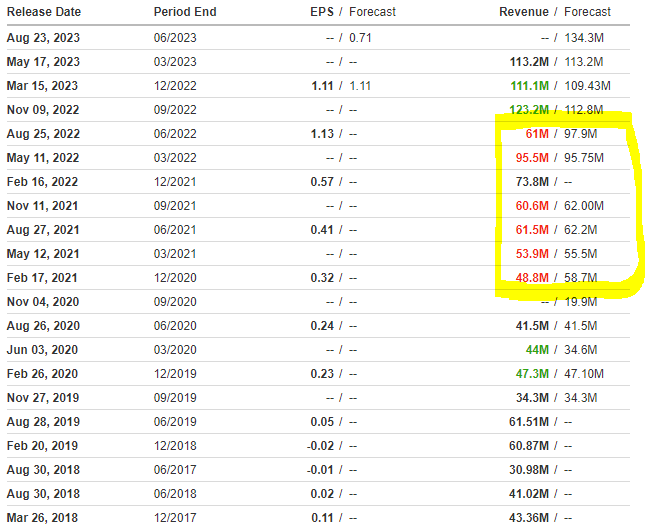Click the green 47.3M revenue value
Viewport: 645px width, 529px height.
coord(529,374)
